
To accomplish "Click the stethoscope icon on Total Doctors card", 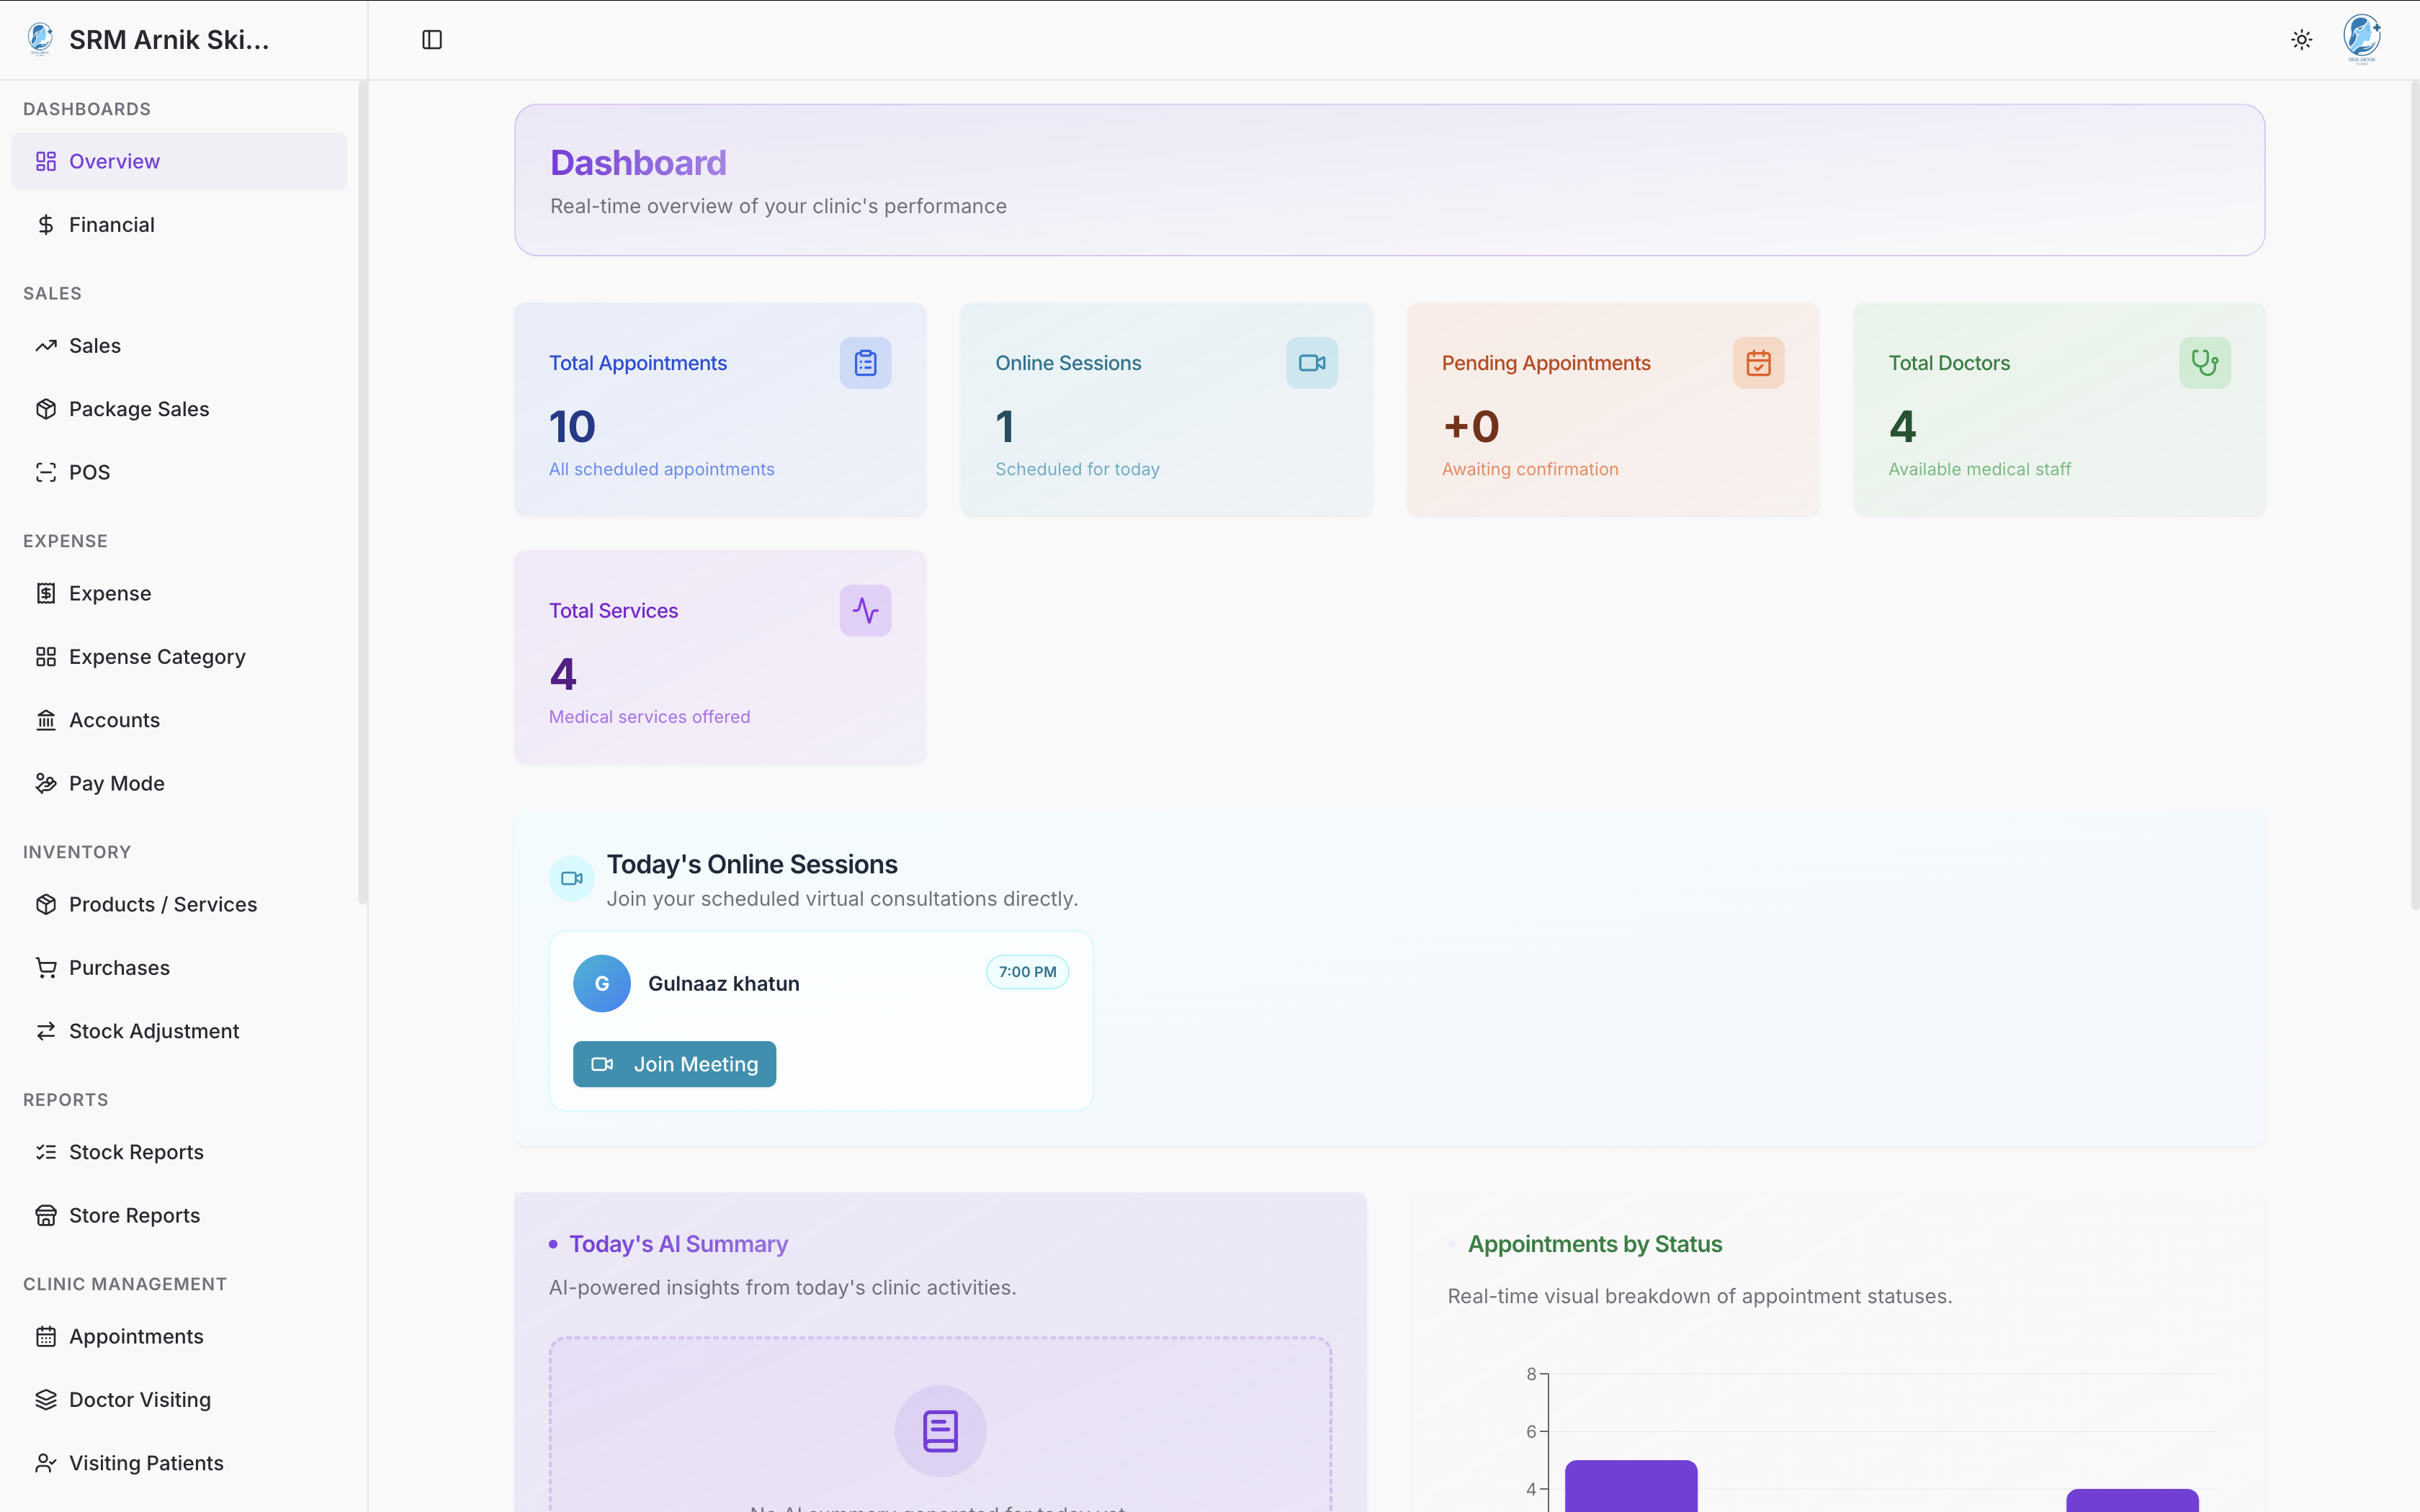I will [2204, 362].
